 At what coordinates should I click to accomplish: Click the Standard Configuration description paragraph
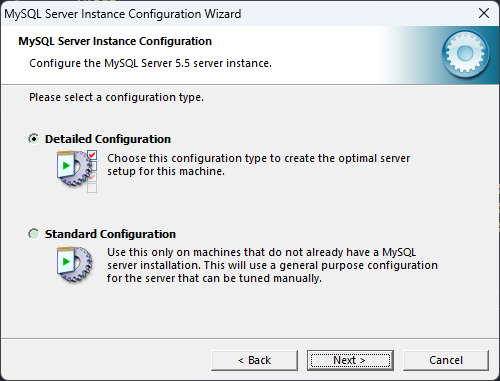(272, 265)
